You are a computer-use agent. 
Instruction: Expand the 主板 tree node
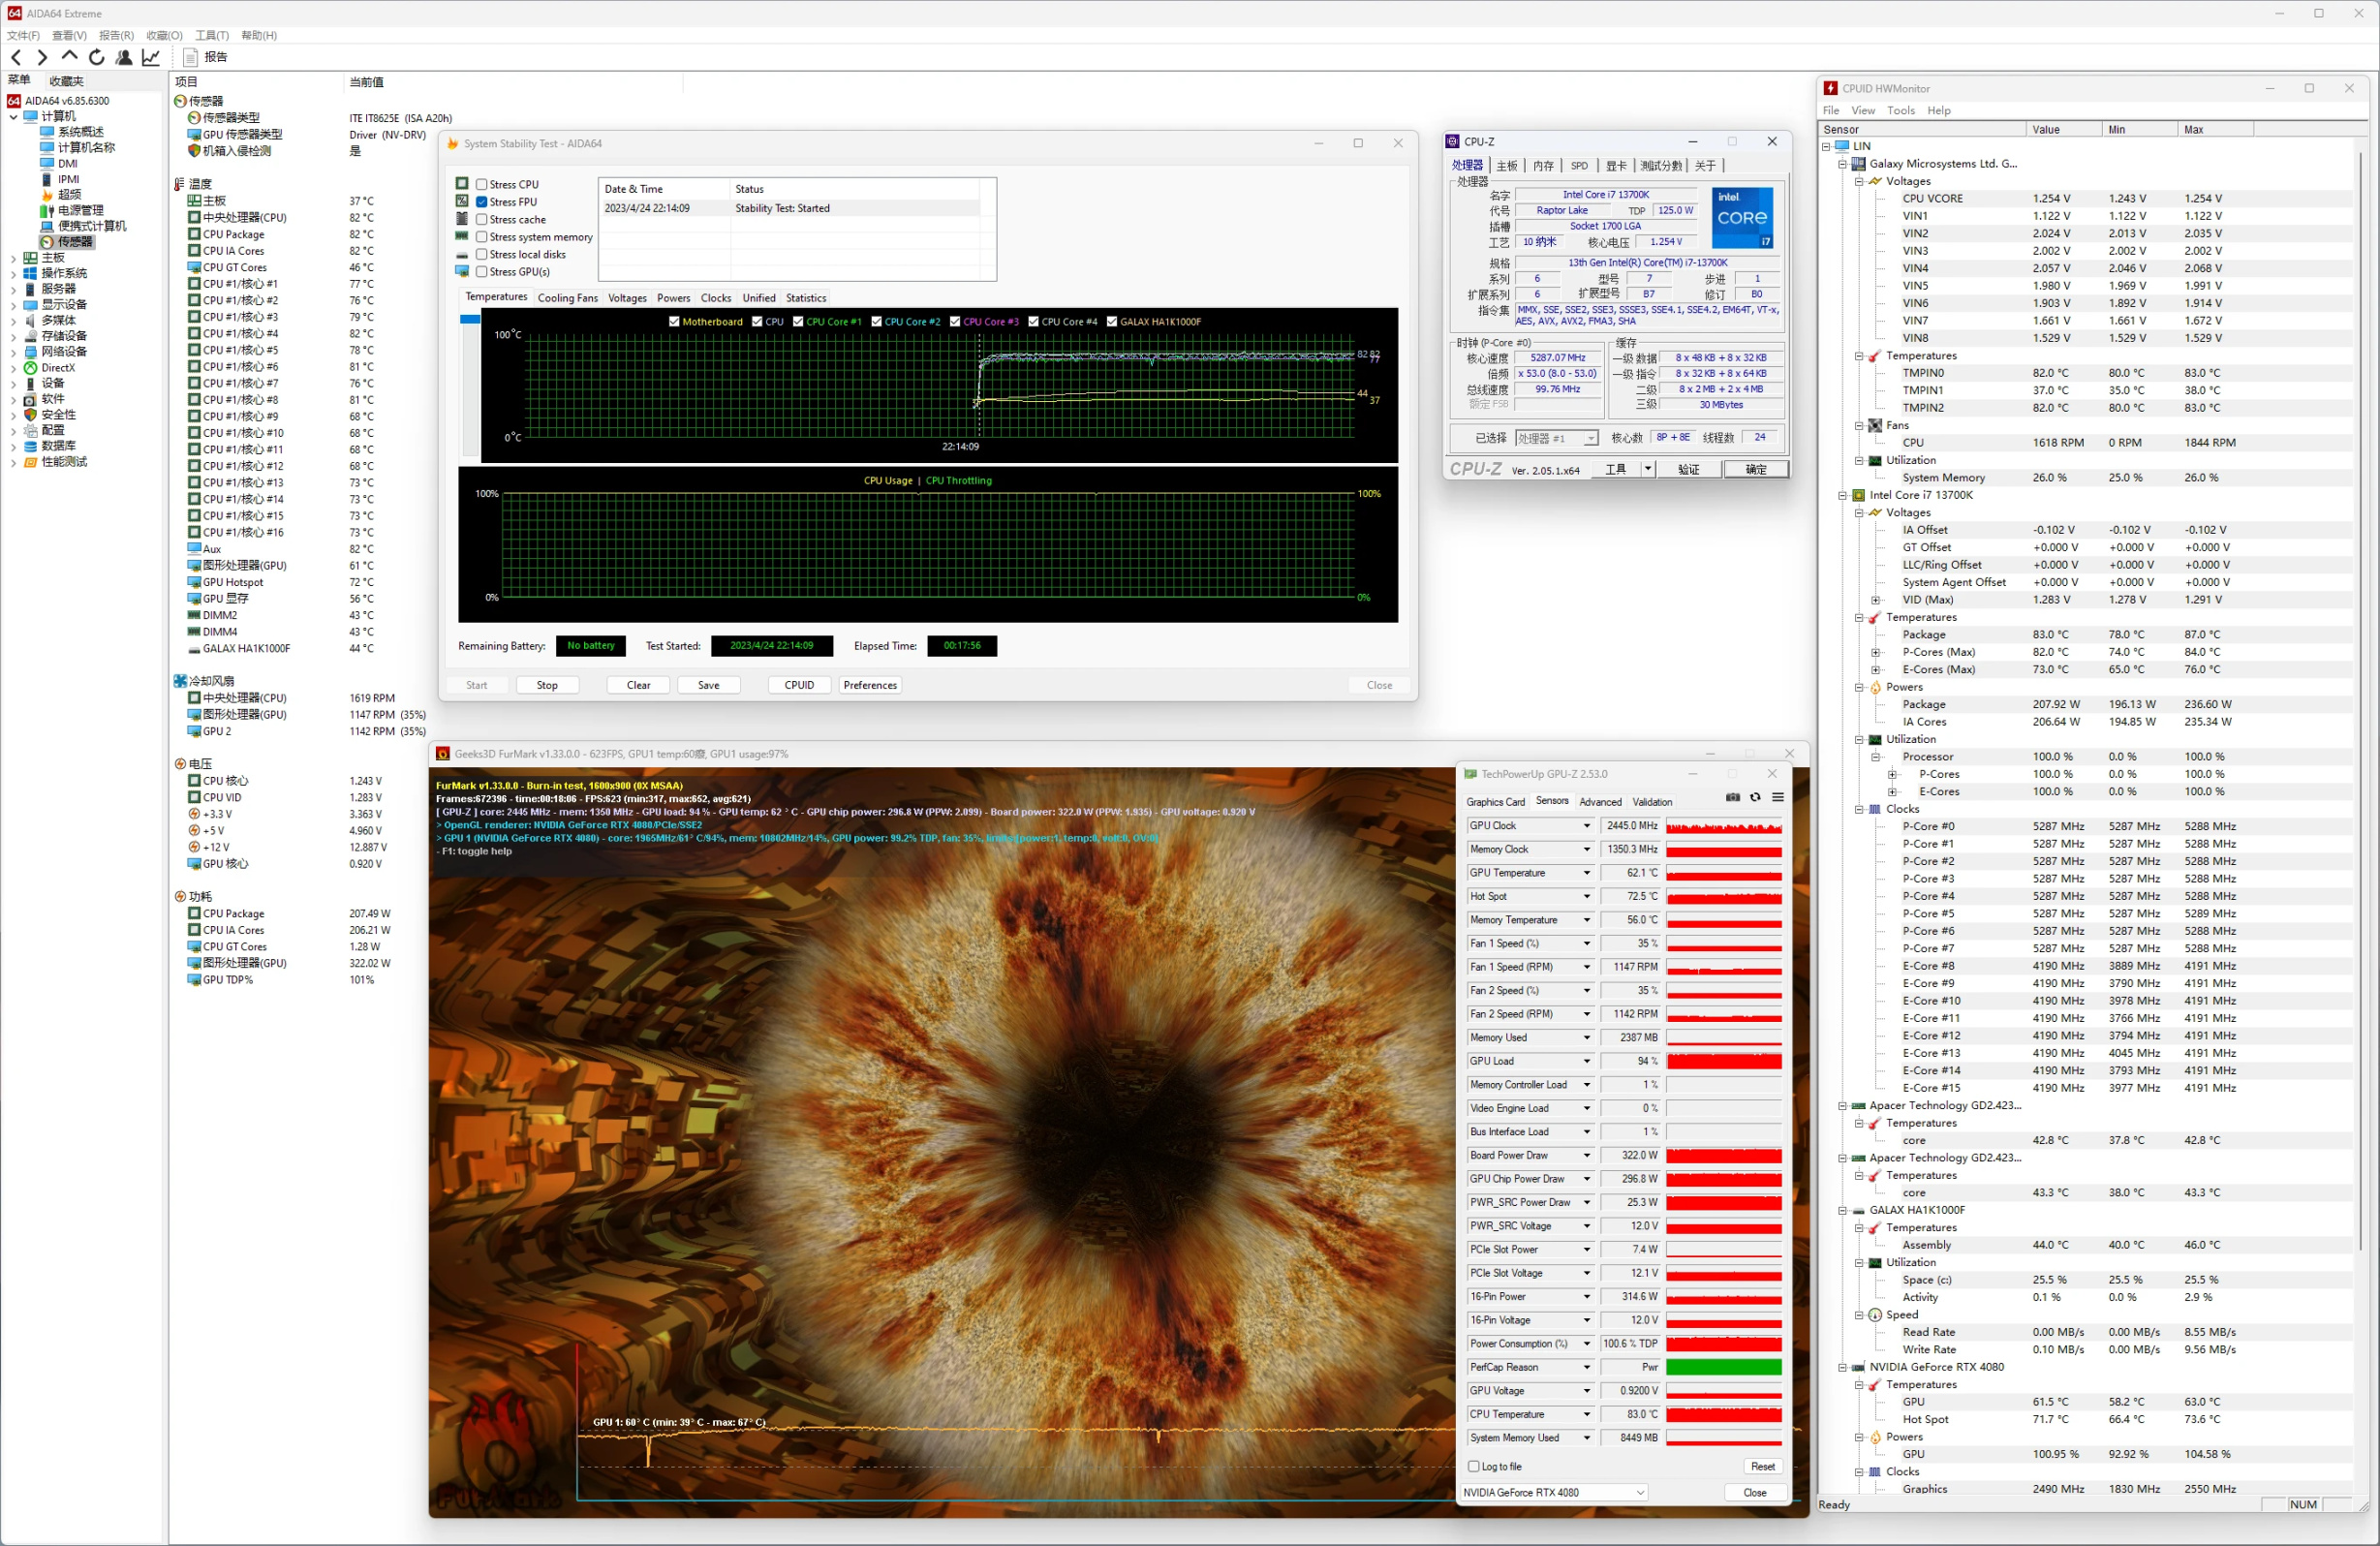[x=13, y=258]
